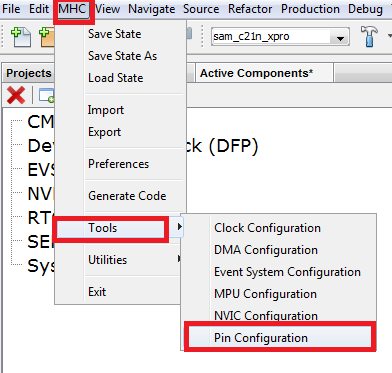Open the Debug menu
Screen dimensions: 392x373
click(x=365, y=9)
